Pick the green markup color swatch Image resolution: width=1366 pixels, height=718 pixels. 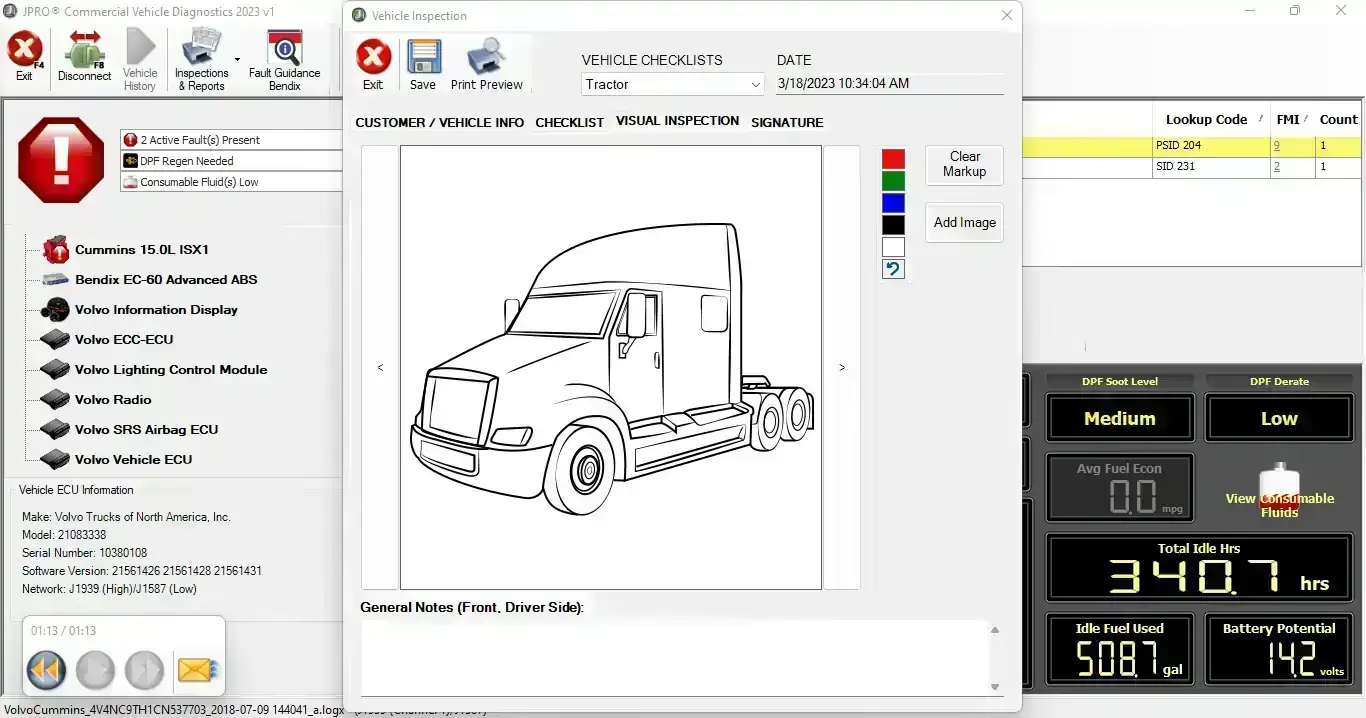[x=893, y=181]
